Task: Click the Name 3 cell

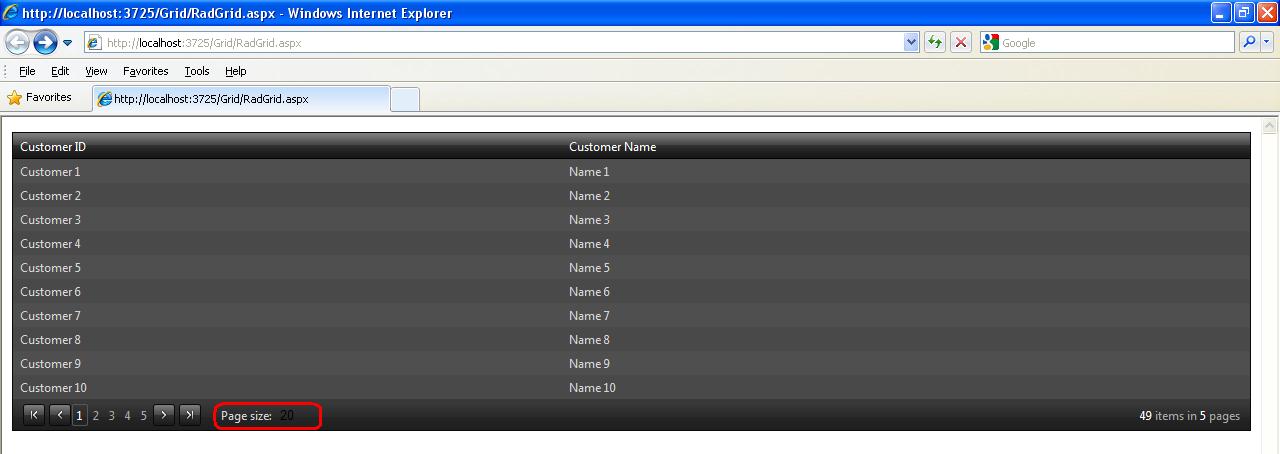Action: click(906, 220)
